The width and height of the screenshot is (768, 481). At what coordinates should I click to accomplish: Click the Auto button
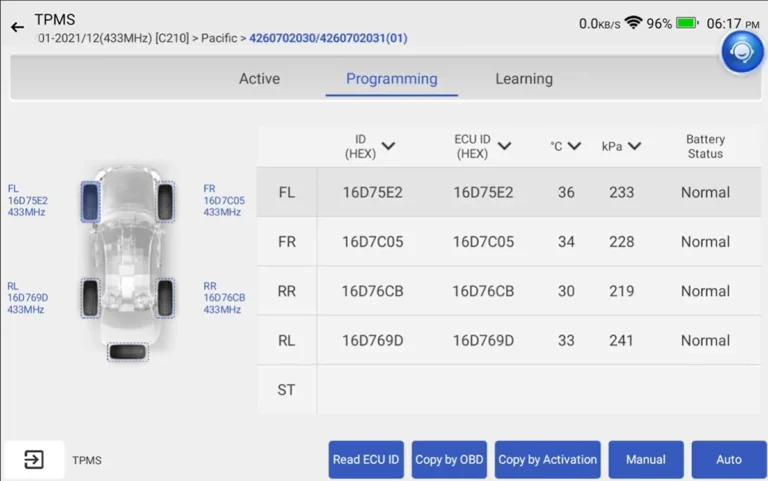click(x=729, y=459)
